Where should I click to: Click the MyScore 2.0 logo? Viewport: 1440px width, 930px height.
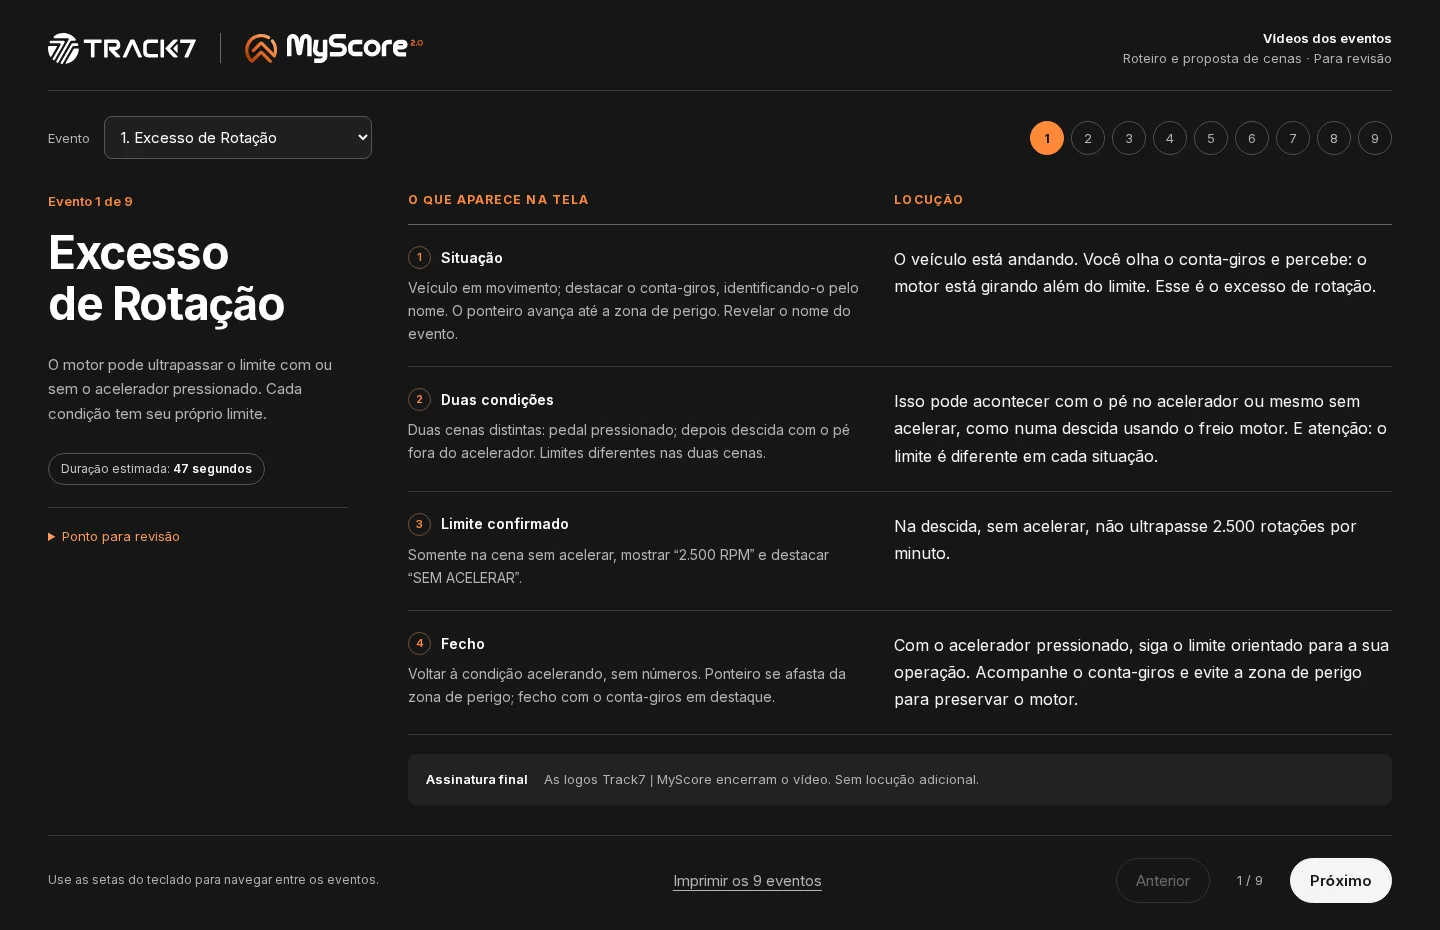[334, 48]
